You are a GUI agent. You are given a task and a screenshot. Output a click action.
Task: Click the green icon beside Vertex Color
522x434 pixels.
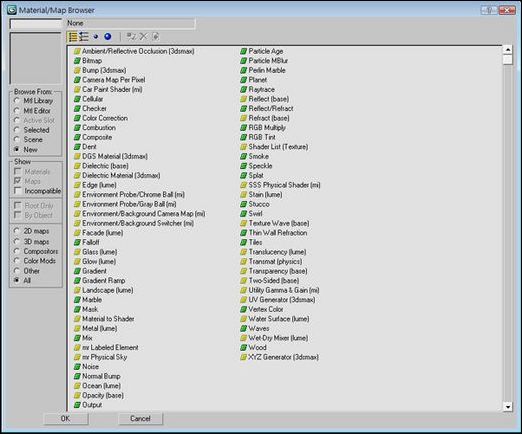tap(244, 309)
